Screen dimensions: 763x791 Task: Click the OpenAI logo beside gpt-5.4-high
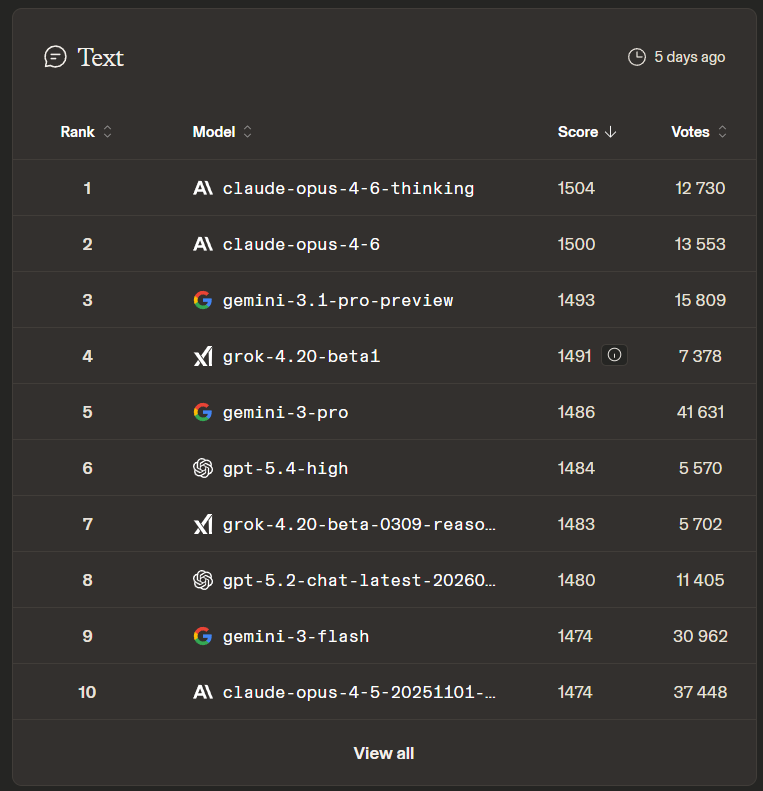pyautogui.click(x=203, y=468)
